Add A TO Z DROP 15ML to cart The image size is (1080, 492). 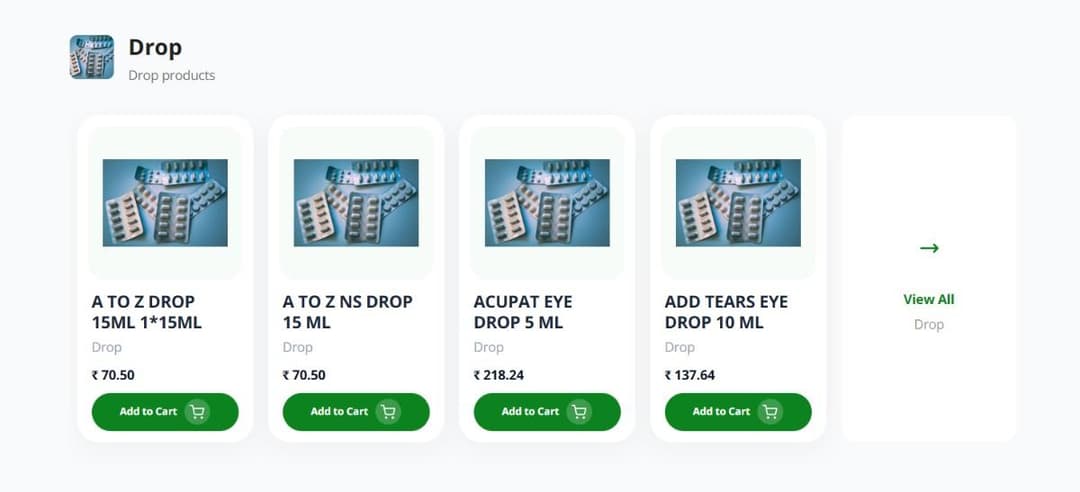(x=149, y=412)
